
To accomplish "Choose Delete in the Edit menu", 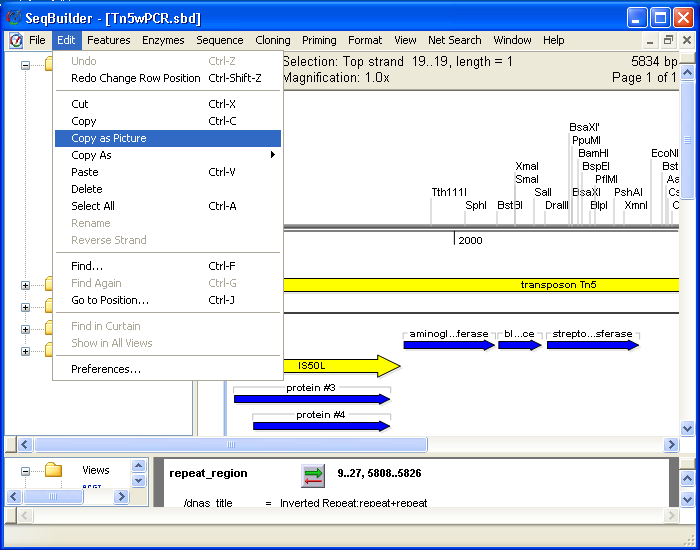I will 168,189.
